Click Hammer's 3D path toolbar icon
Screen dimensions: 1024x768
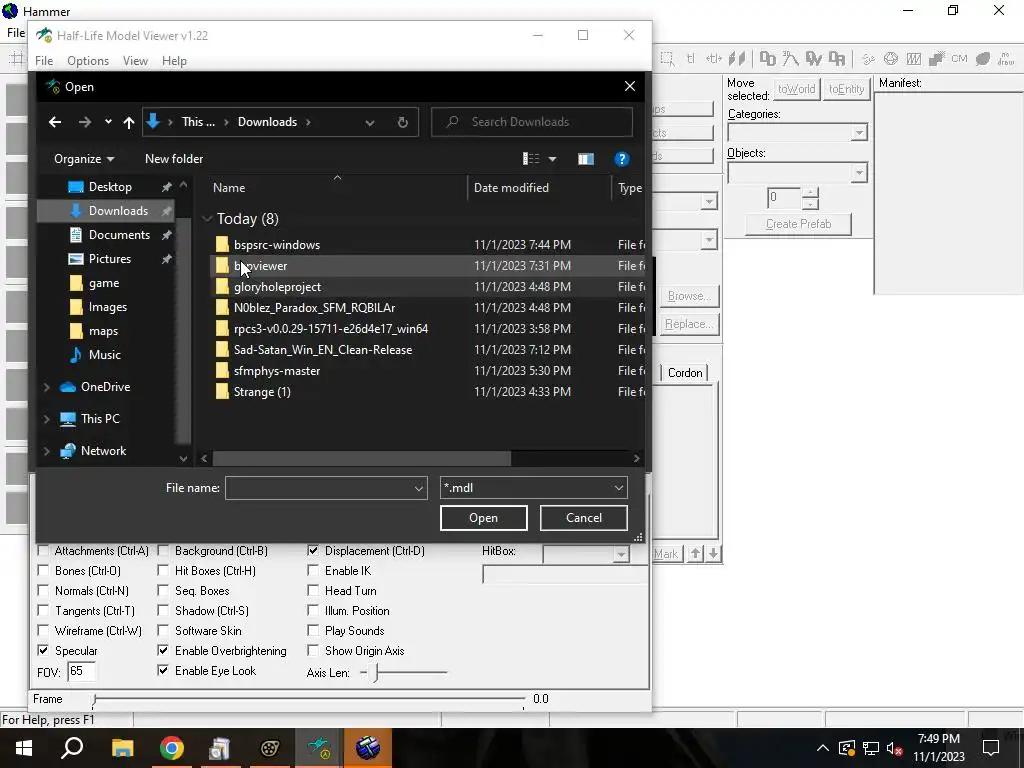pos(791,59)
